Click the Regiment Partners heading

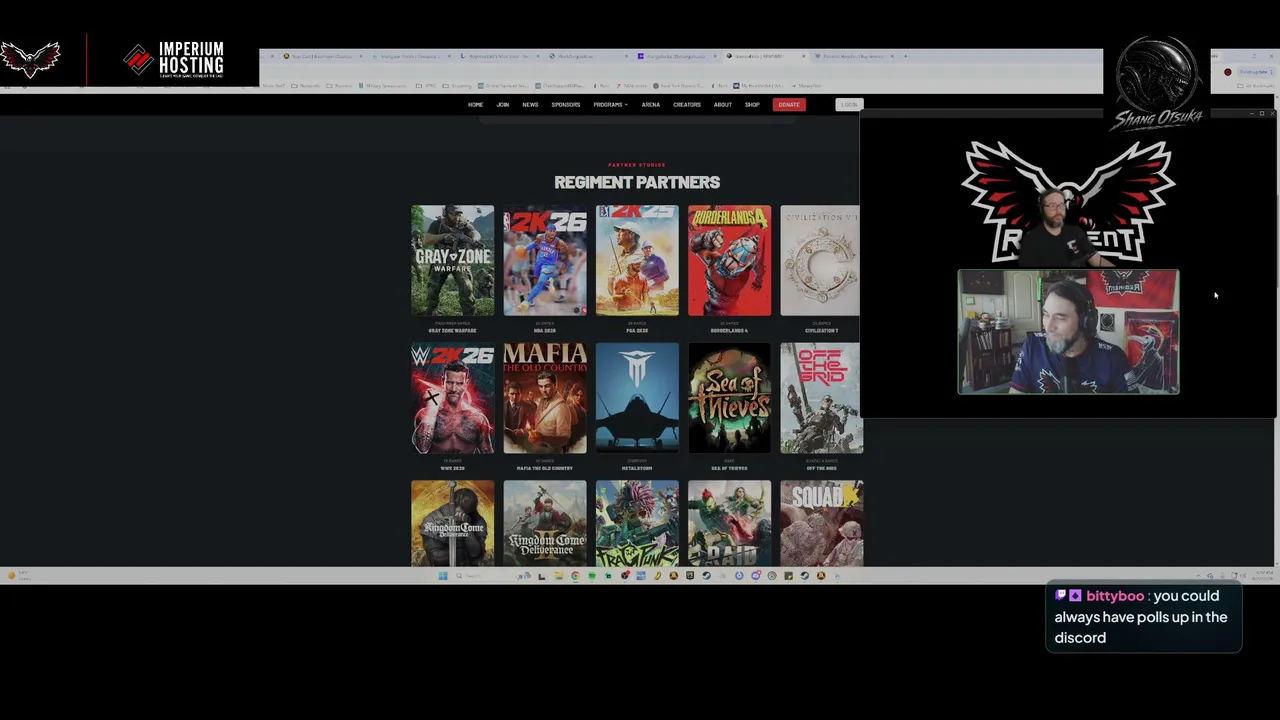(x=637, y=182)
